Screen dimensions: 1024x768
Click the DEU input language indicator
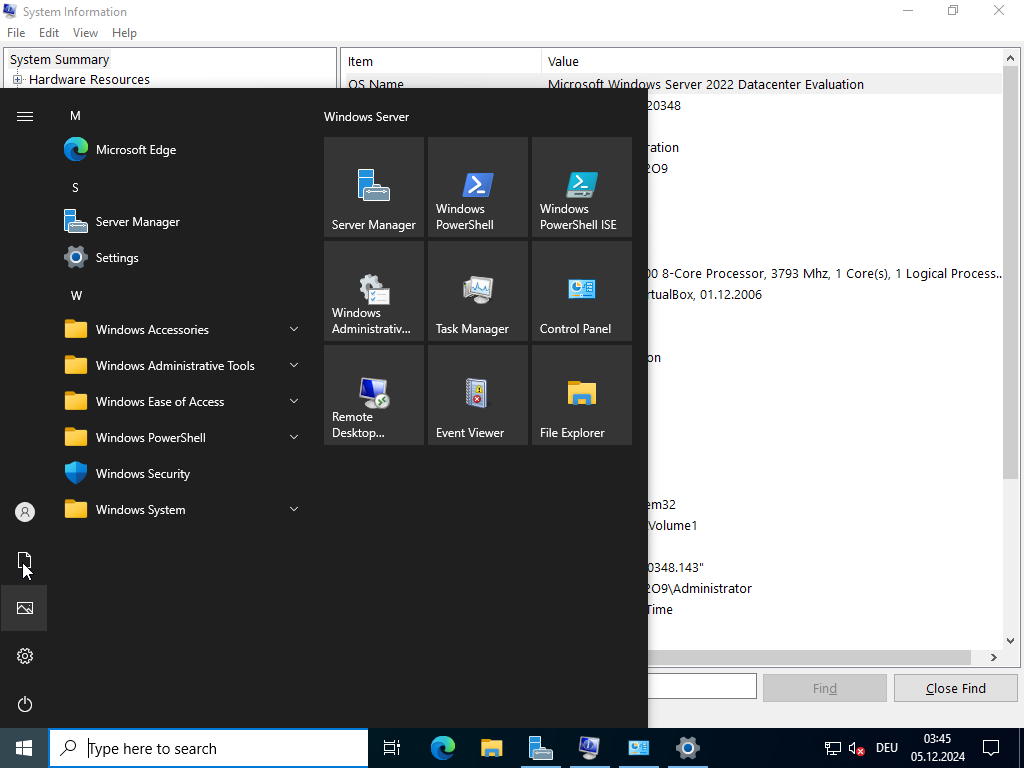[886, 748]
